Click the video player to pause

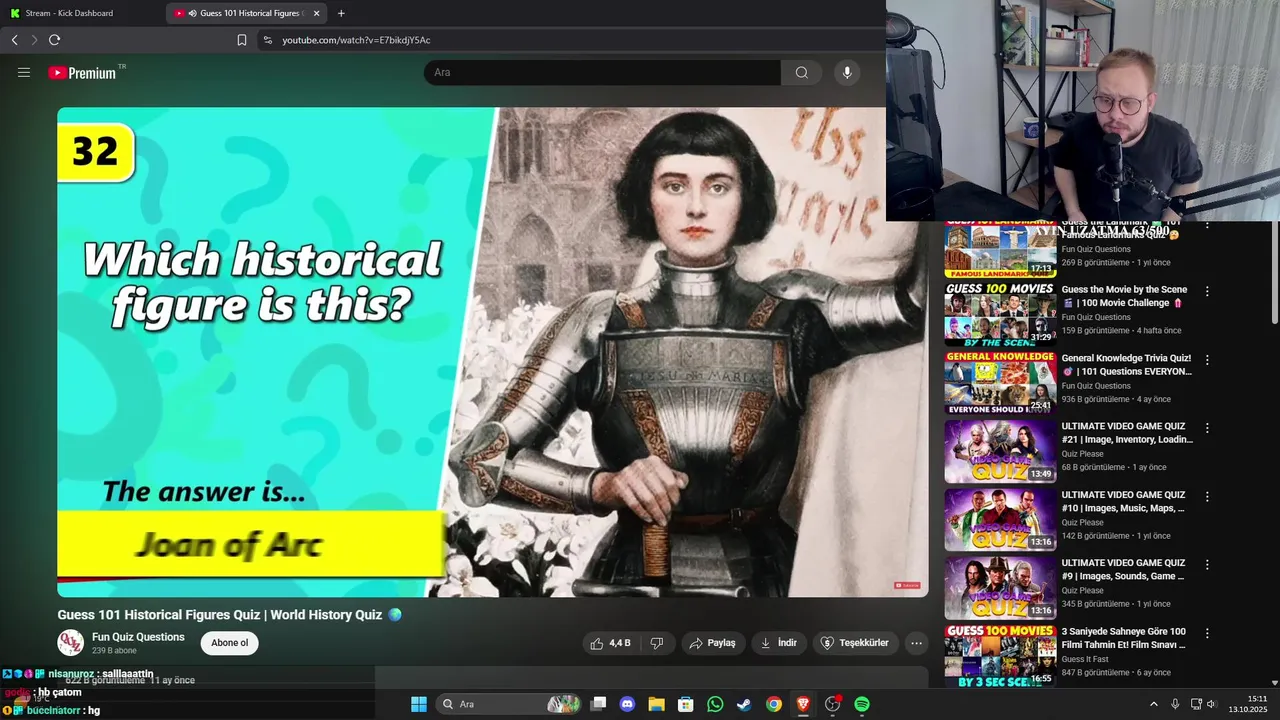[x=492, y=352]
